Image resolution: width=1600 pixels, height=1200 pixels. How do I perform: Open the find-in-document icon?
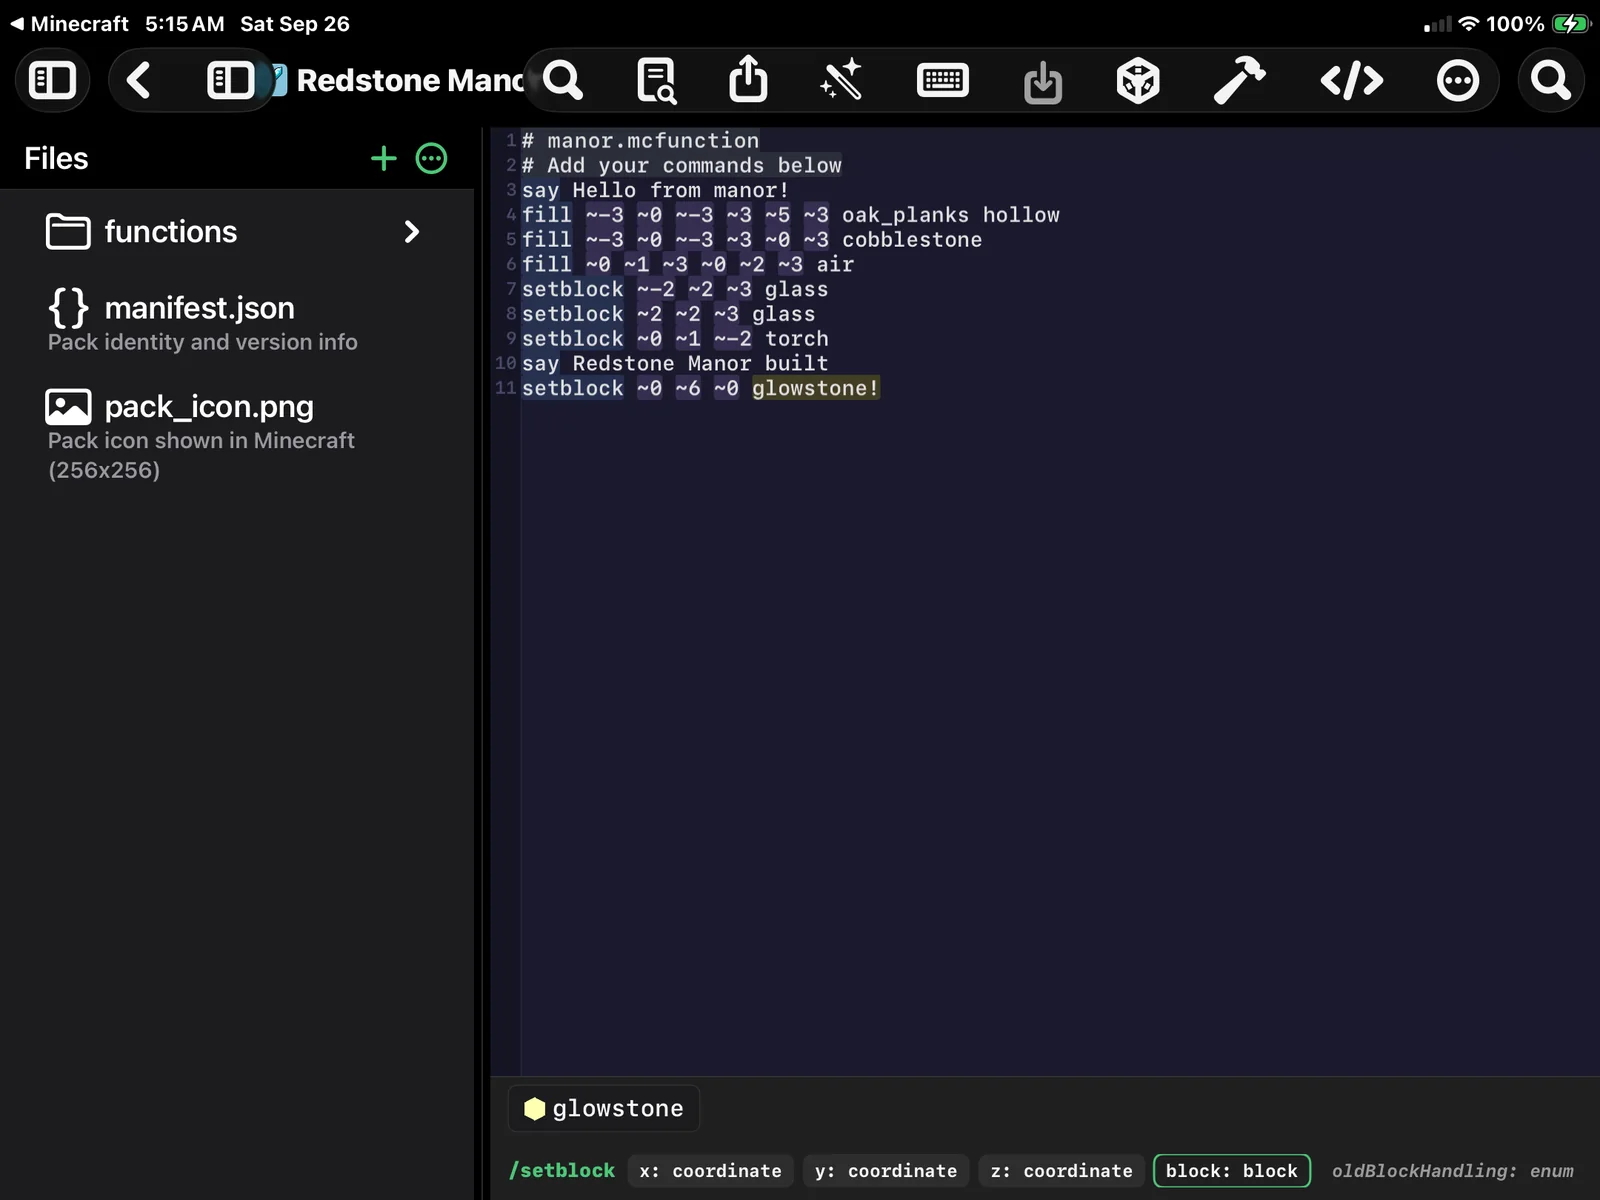click(x=657, y=81)
